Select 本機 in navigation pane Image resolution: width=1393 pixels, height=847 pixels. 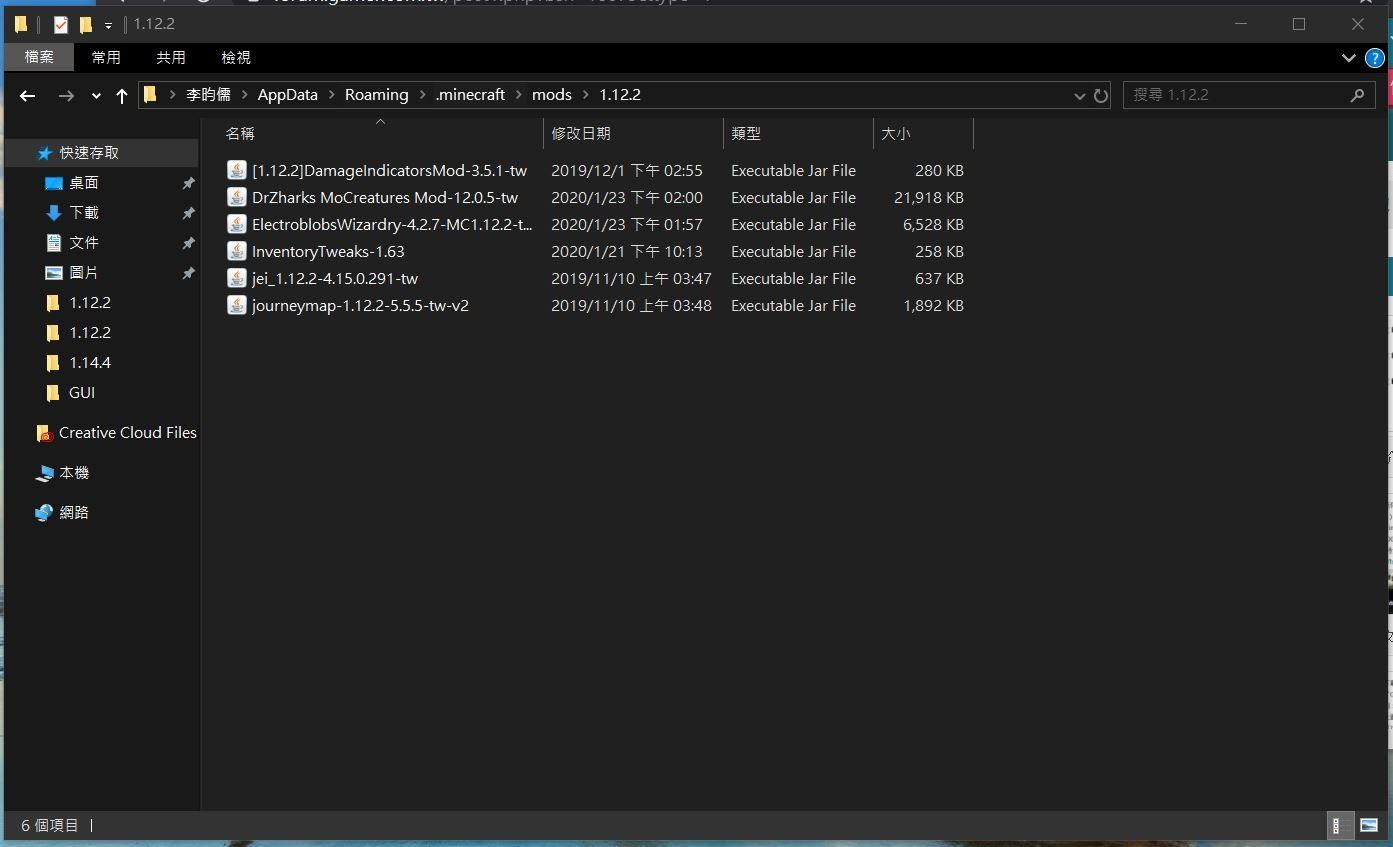coord(74,473)
